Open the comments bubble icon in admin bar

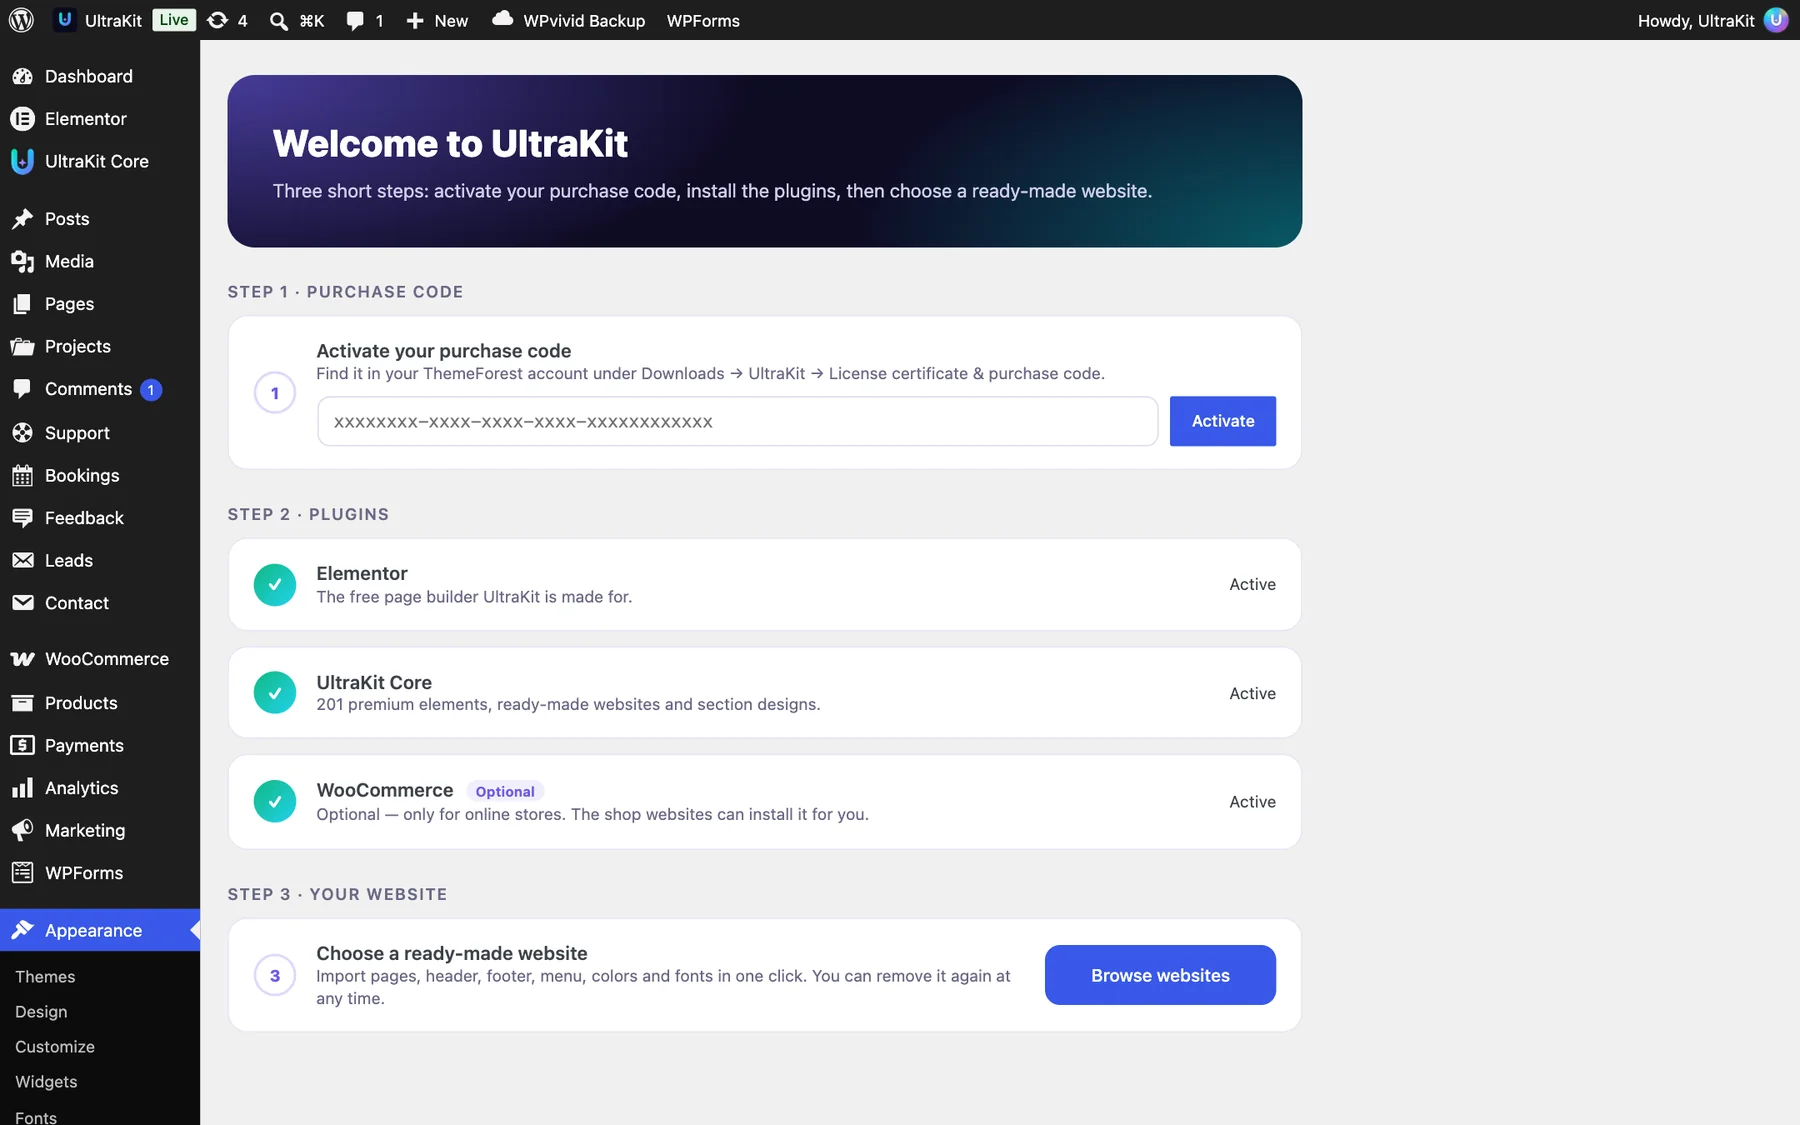355,21
